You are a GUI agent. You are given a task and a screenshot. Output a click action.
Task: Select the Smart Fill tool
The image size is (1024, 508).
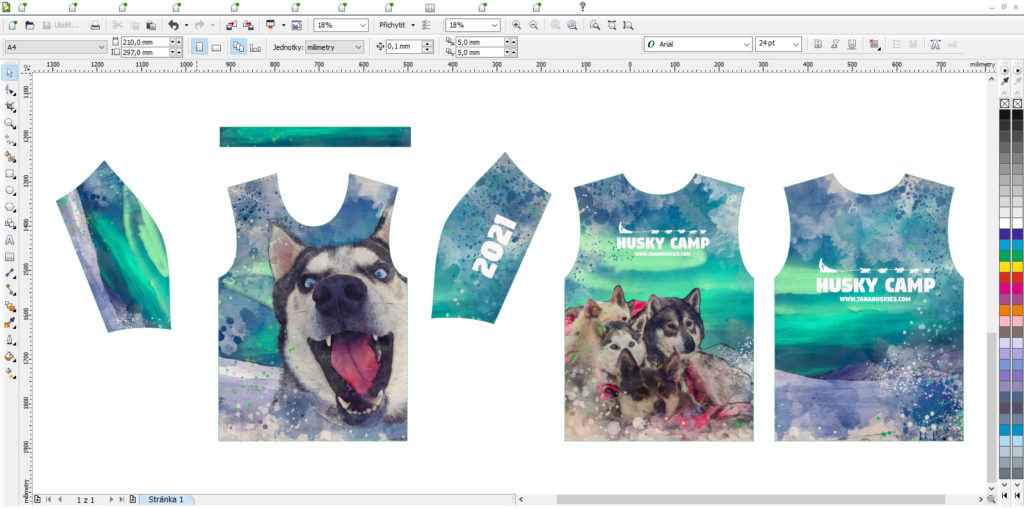(10, 157)
